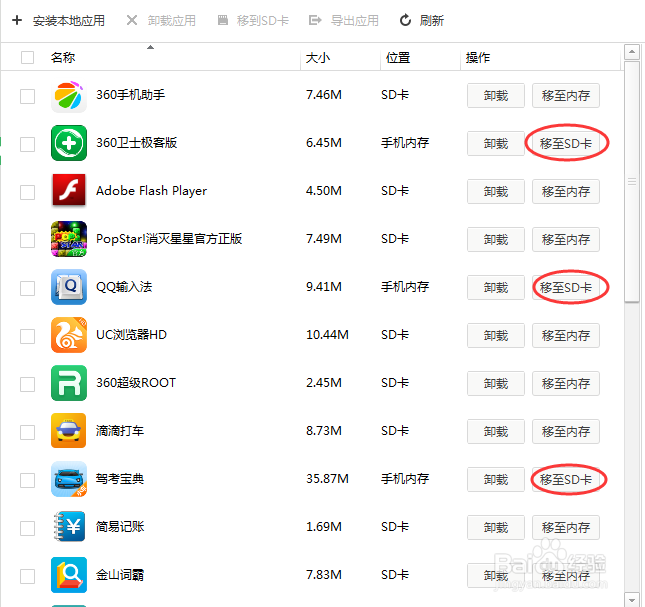Viewport: 645px width, 607px height.
Task: Click the PopStar game icon
Action: (69, 239)
